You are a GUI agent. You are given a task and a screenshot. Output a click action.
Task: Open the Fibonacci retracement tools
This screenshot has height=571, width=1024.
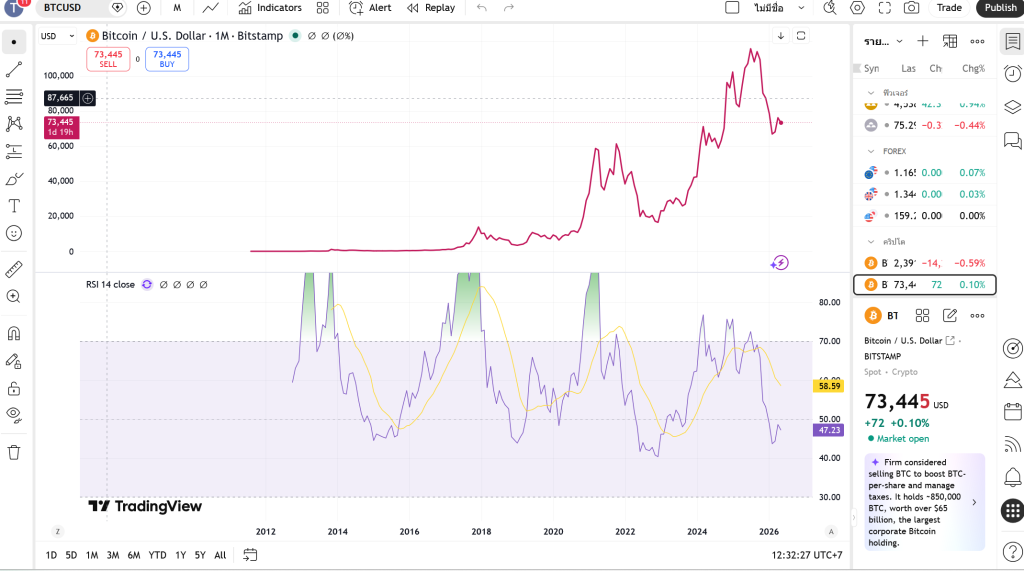tap(14, 97)
